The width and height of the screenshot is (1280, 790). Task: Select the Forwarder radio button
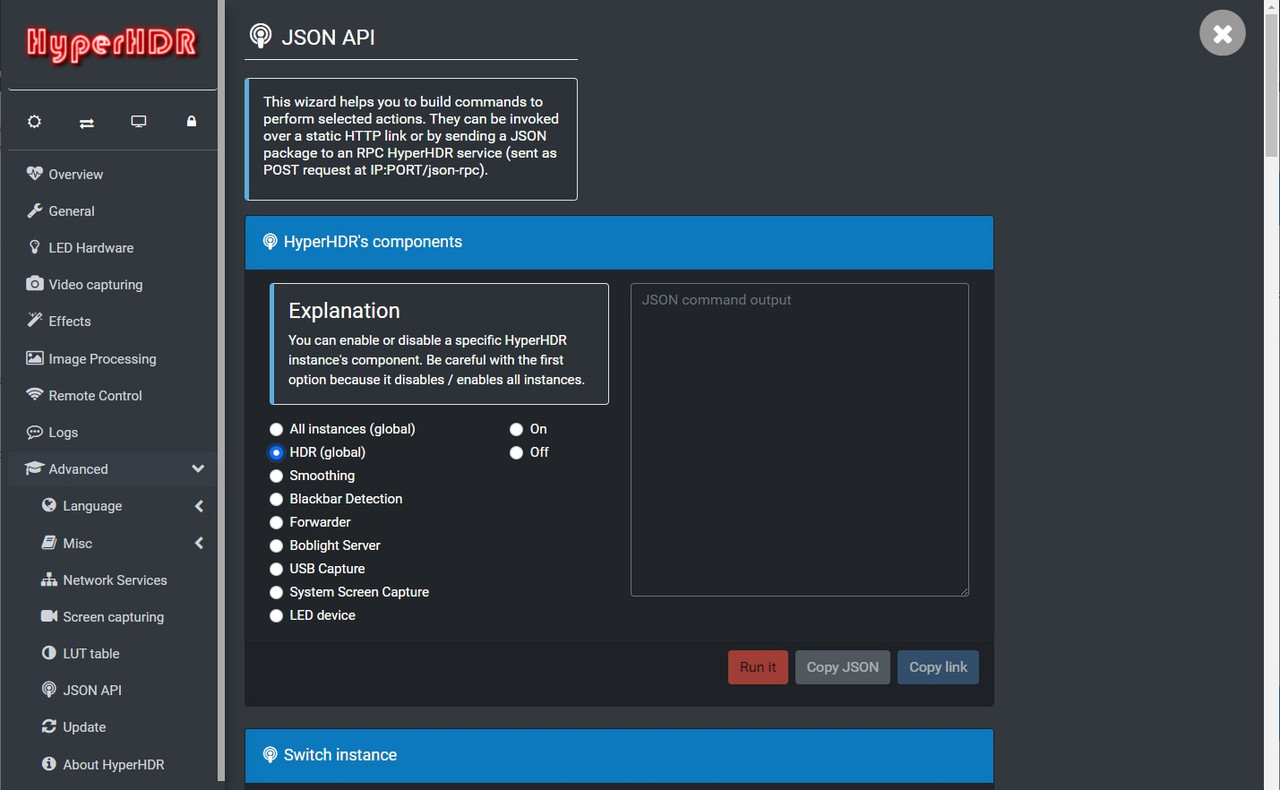[x=276, y=522]
